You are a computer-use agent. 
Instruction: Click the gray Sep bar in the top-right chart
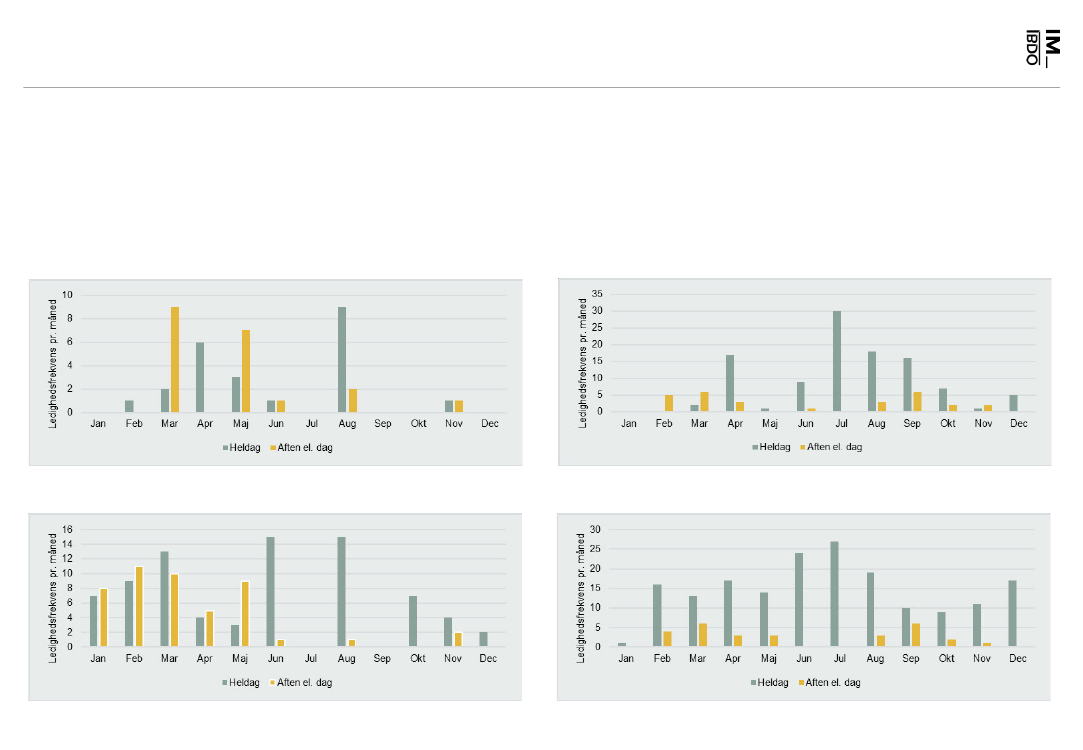(908, 385)
